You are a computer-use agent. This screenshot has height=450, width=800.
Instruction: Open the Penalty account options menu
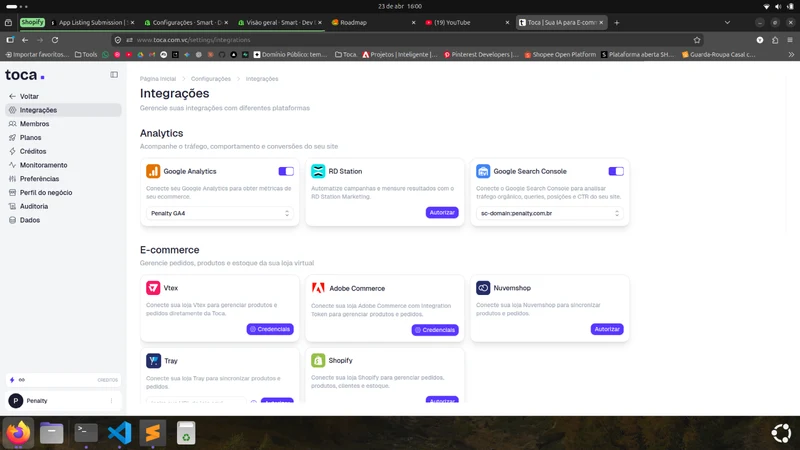pyautogui.click(x=111, y=401)
